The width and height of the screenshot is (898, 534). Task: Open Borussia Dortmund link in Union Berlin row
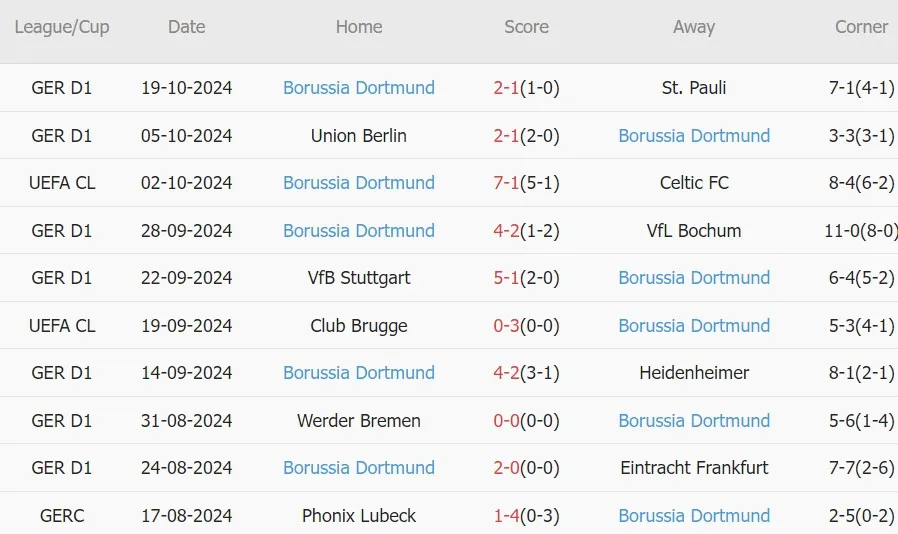point(694,136)
